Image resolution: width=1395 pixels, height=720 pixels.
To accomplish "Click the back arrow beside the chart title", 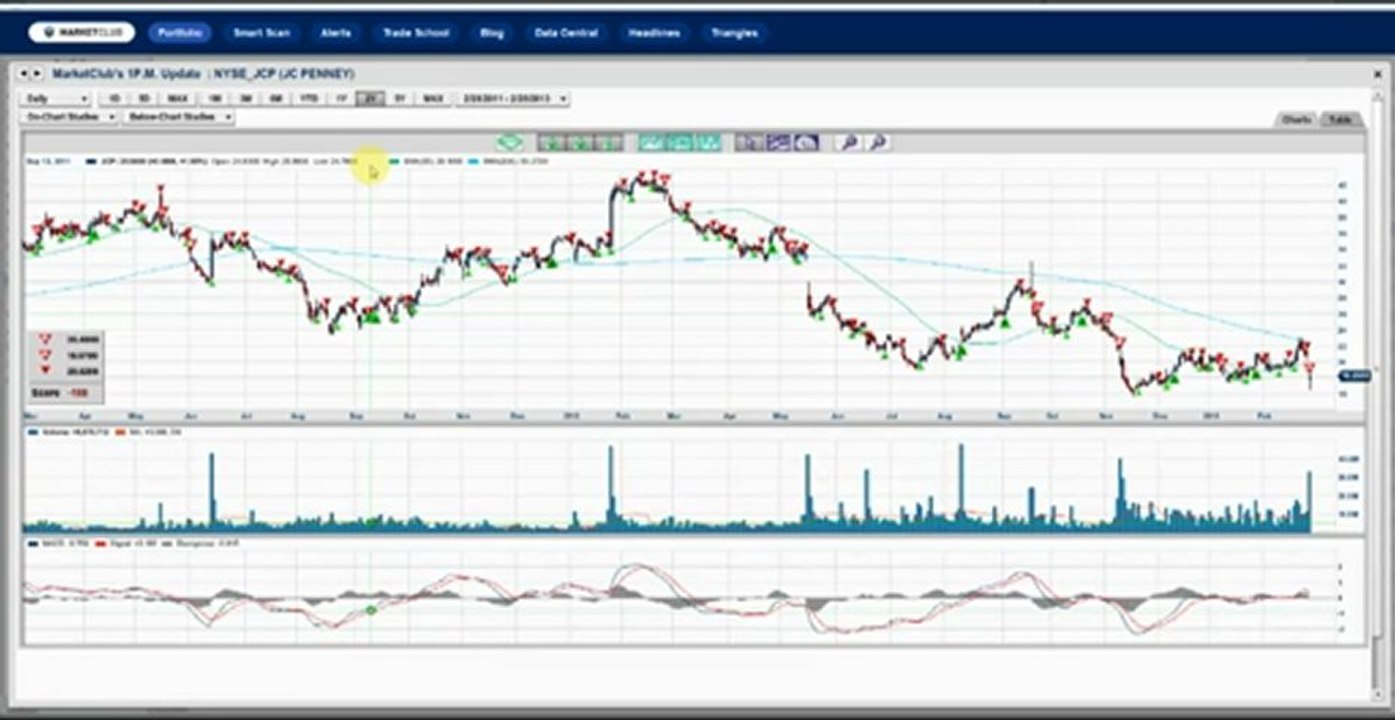I will [25, 74].
